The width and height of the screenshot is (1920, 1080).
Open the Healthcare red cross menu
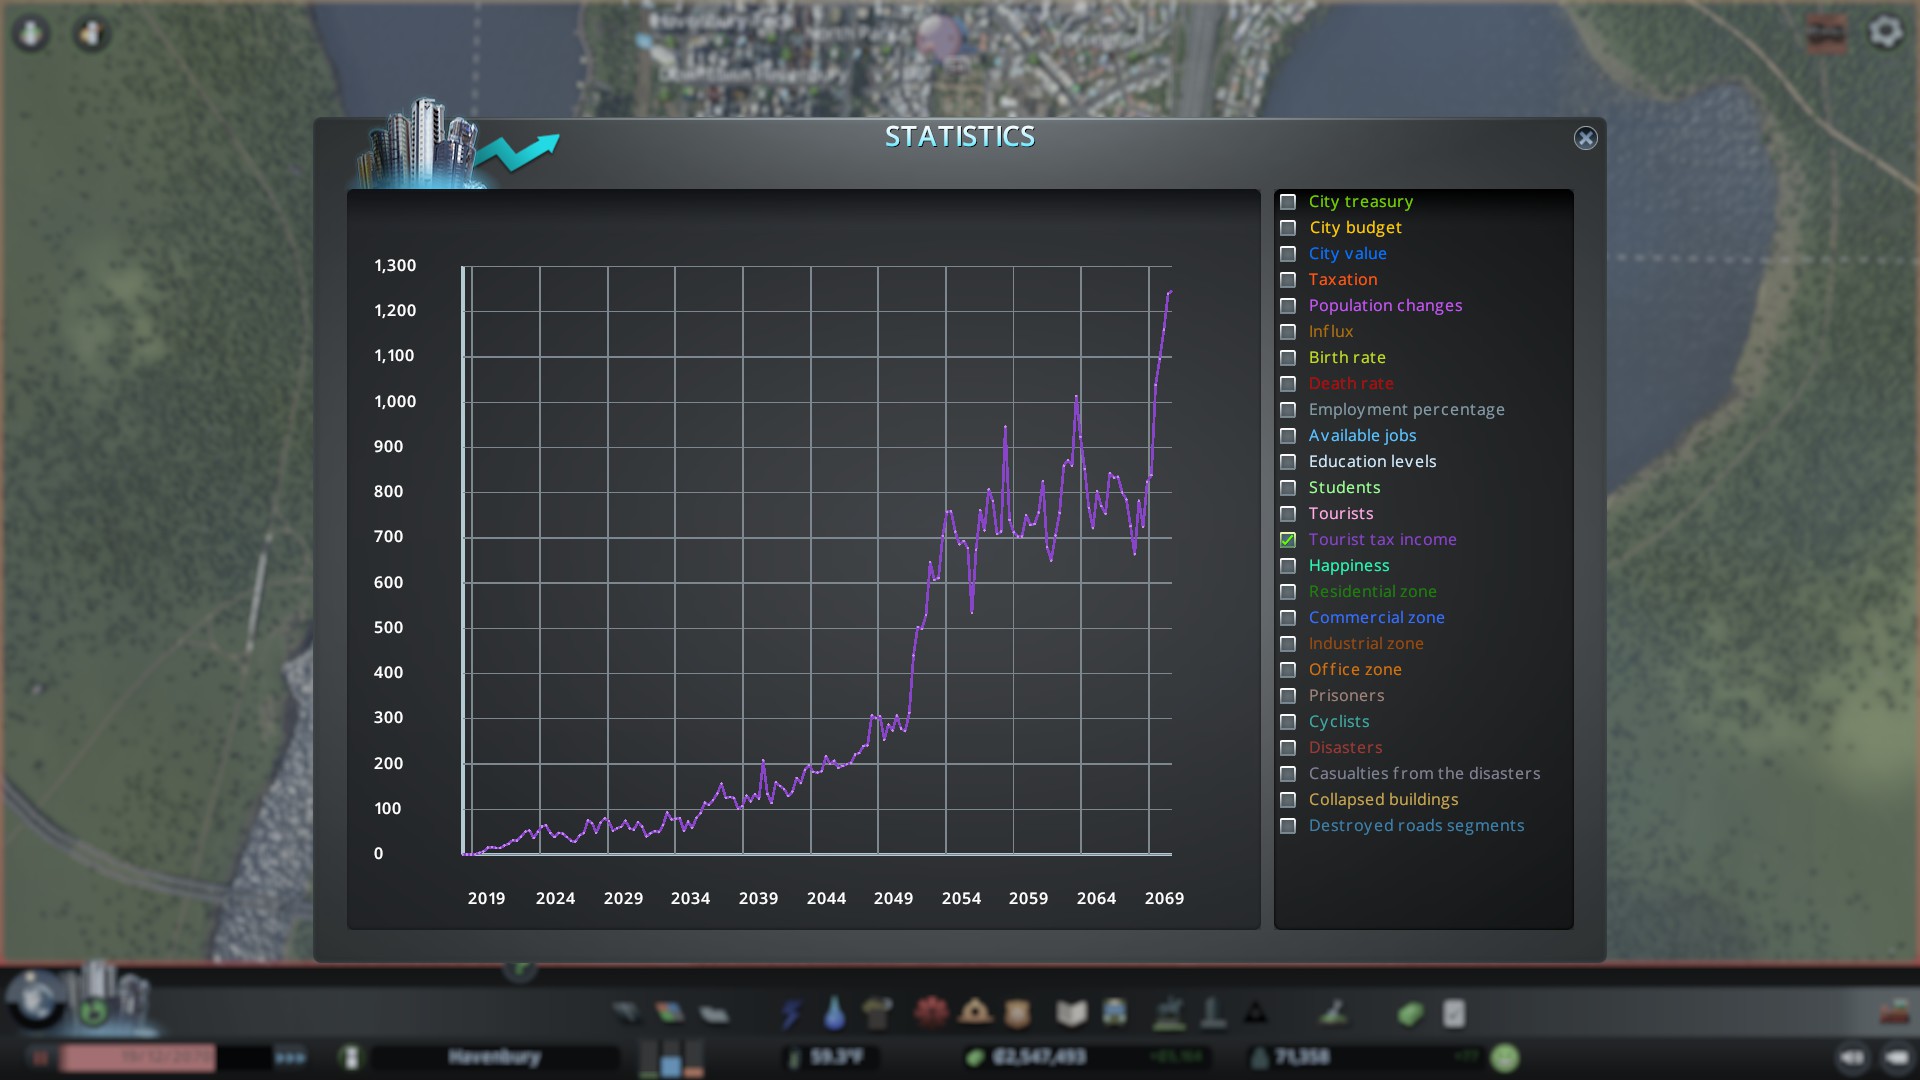[x=931, y=1013]
